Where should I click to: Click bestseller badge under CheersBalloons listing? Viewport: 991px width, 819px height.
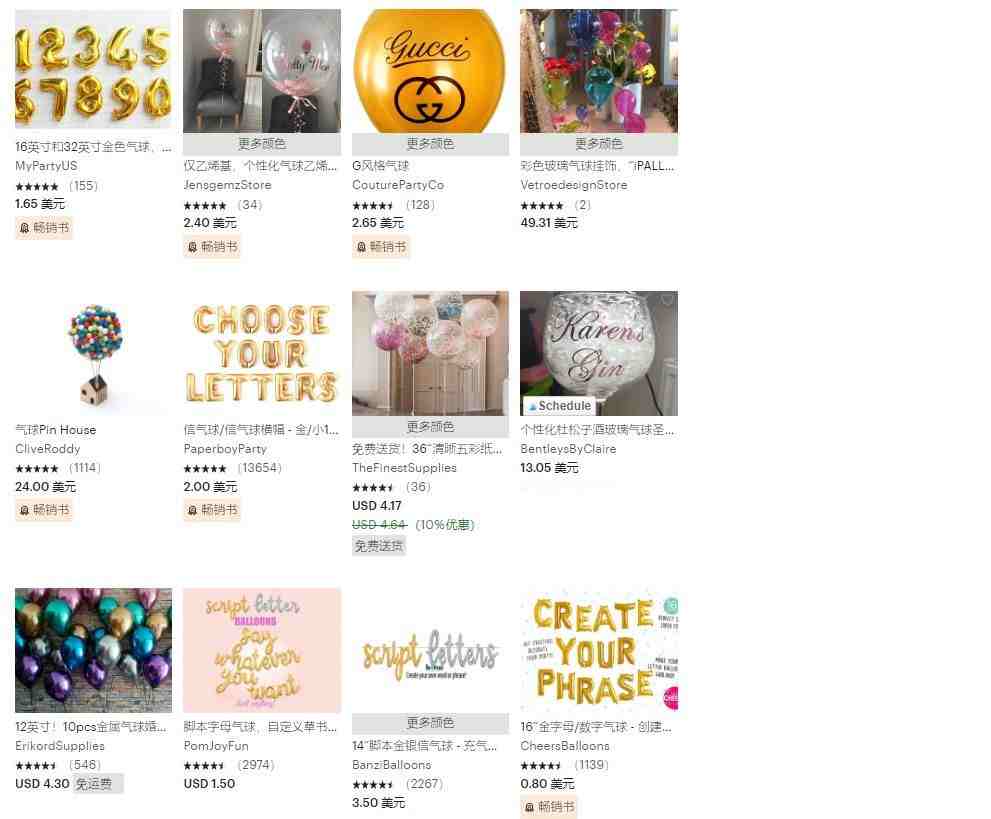549,807
